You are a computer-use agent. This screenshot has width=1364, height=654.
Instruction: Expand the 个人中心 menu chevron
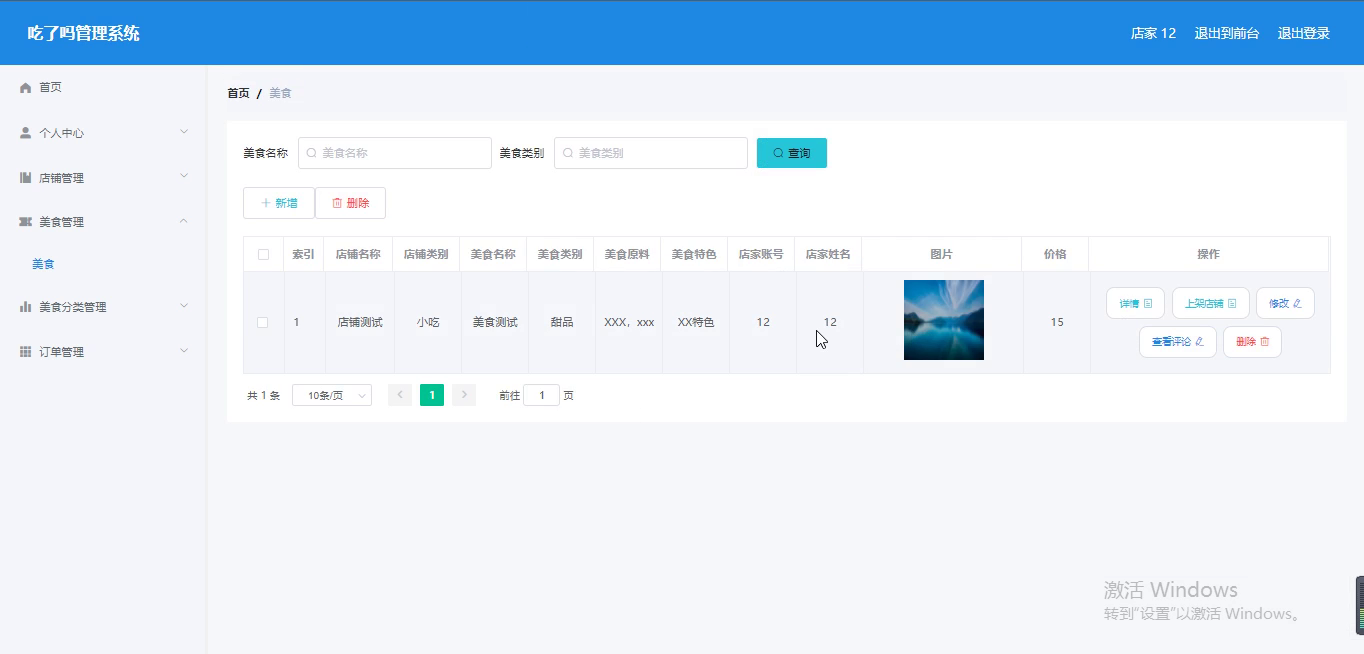[x=184, y=132]
